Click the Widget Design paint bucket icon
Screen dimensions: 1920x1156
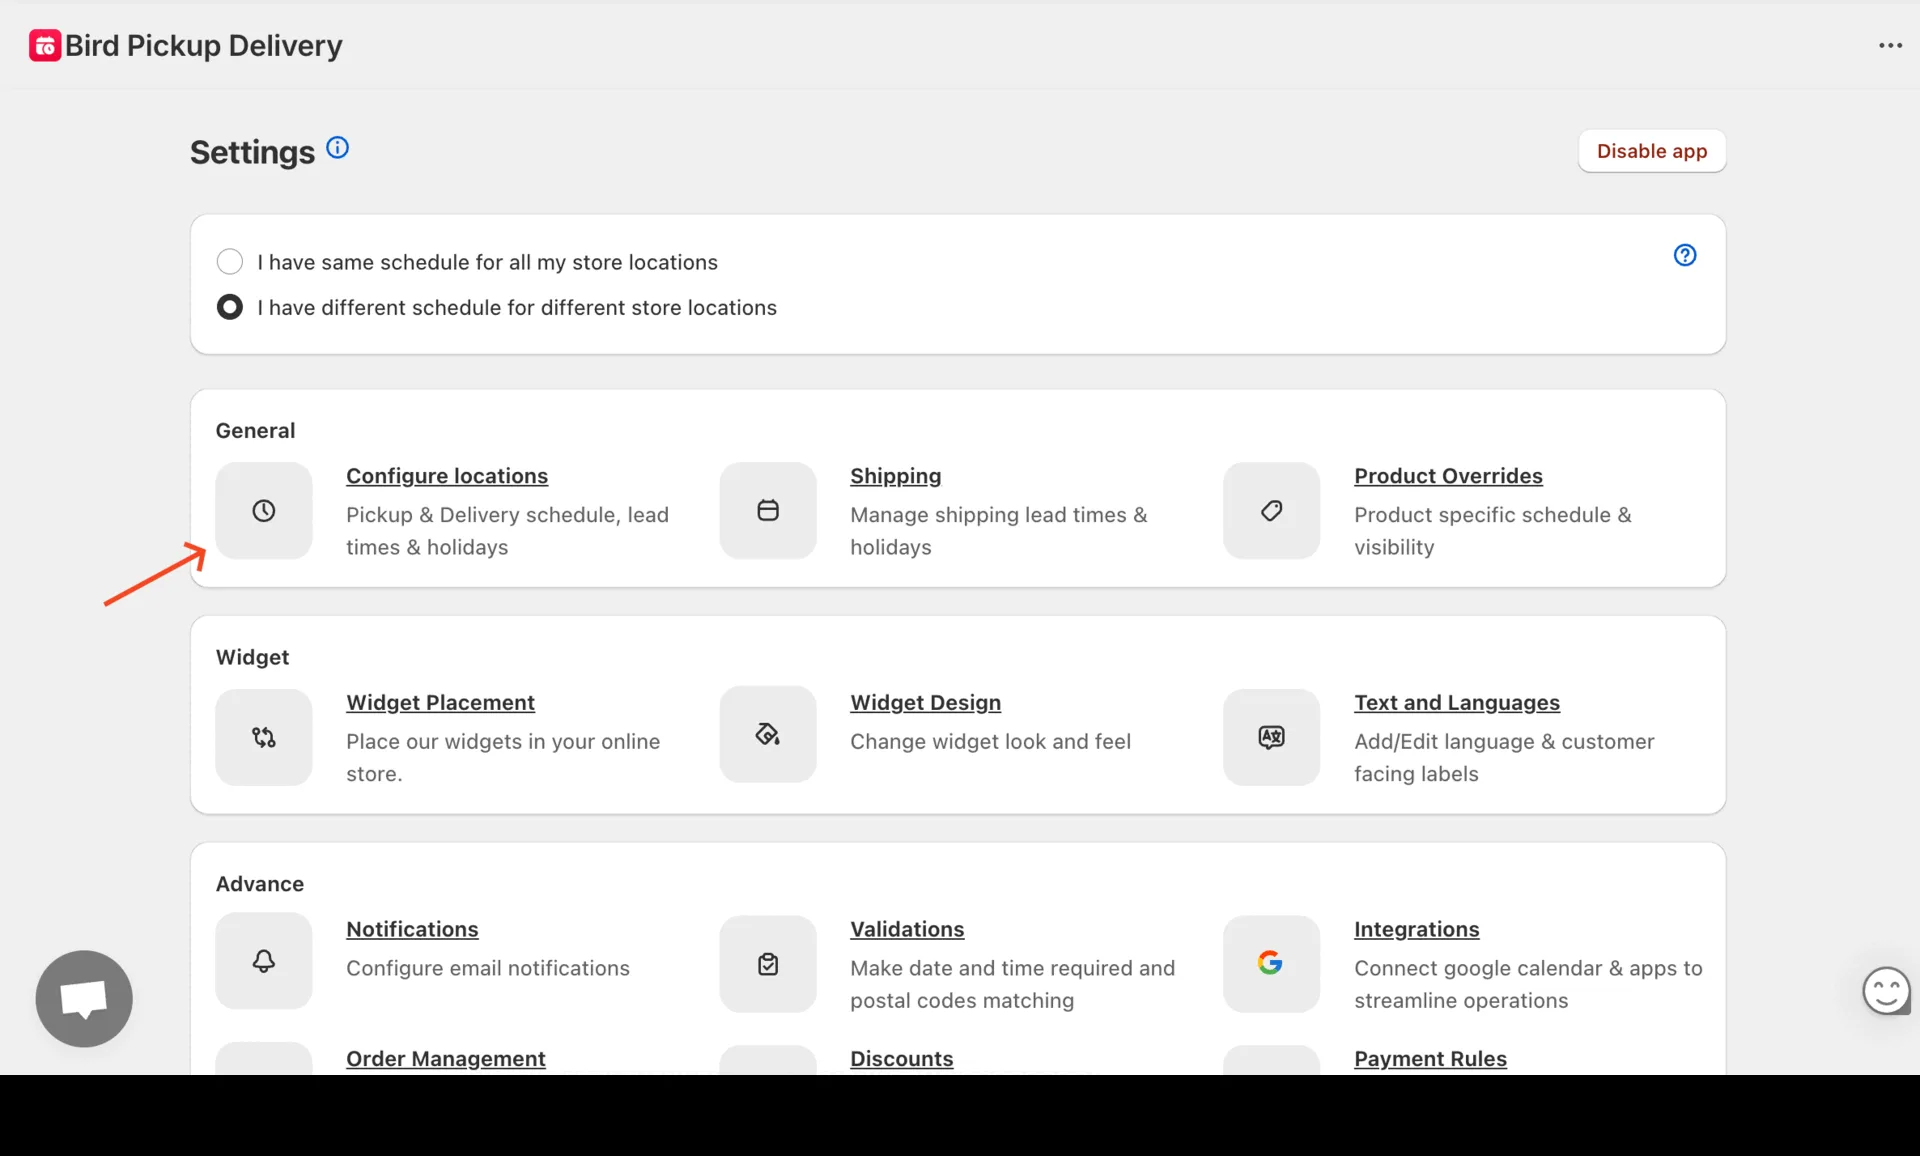768,735
